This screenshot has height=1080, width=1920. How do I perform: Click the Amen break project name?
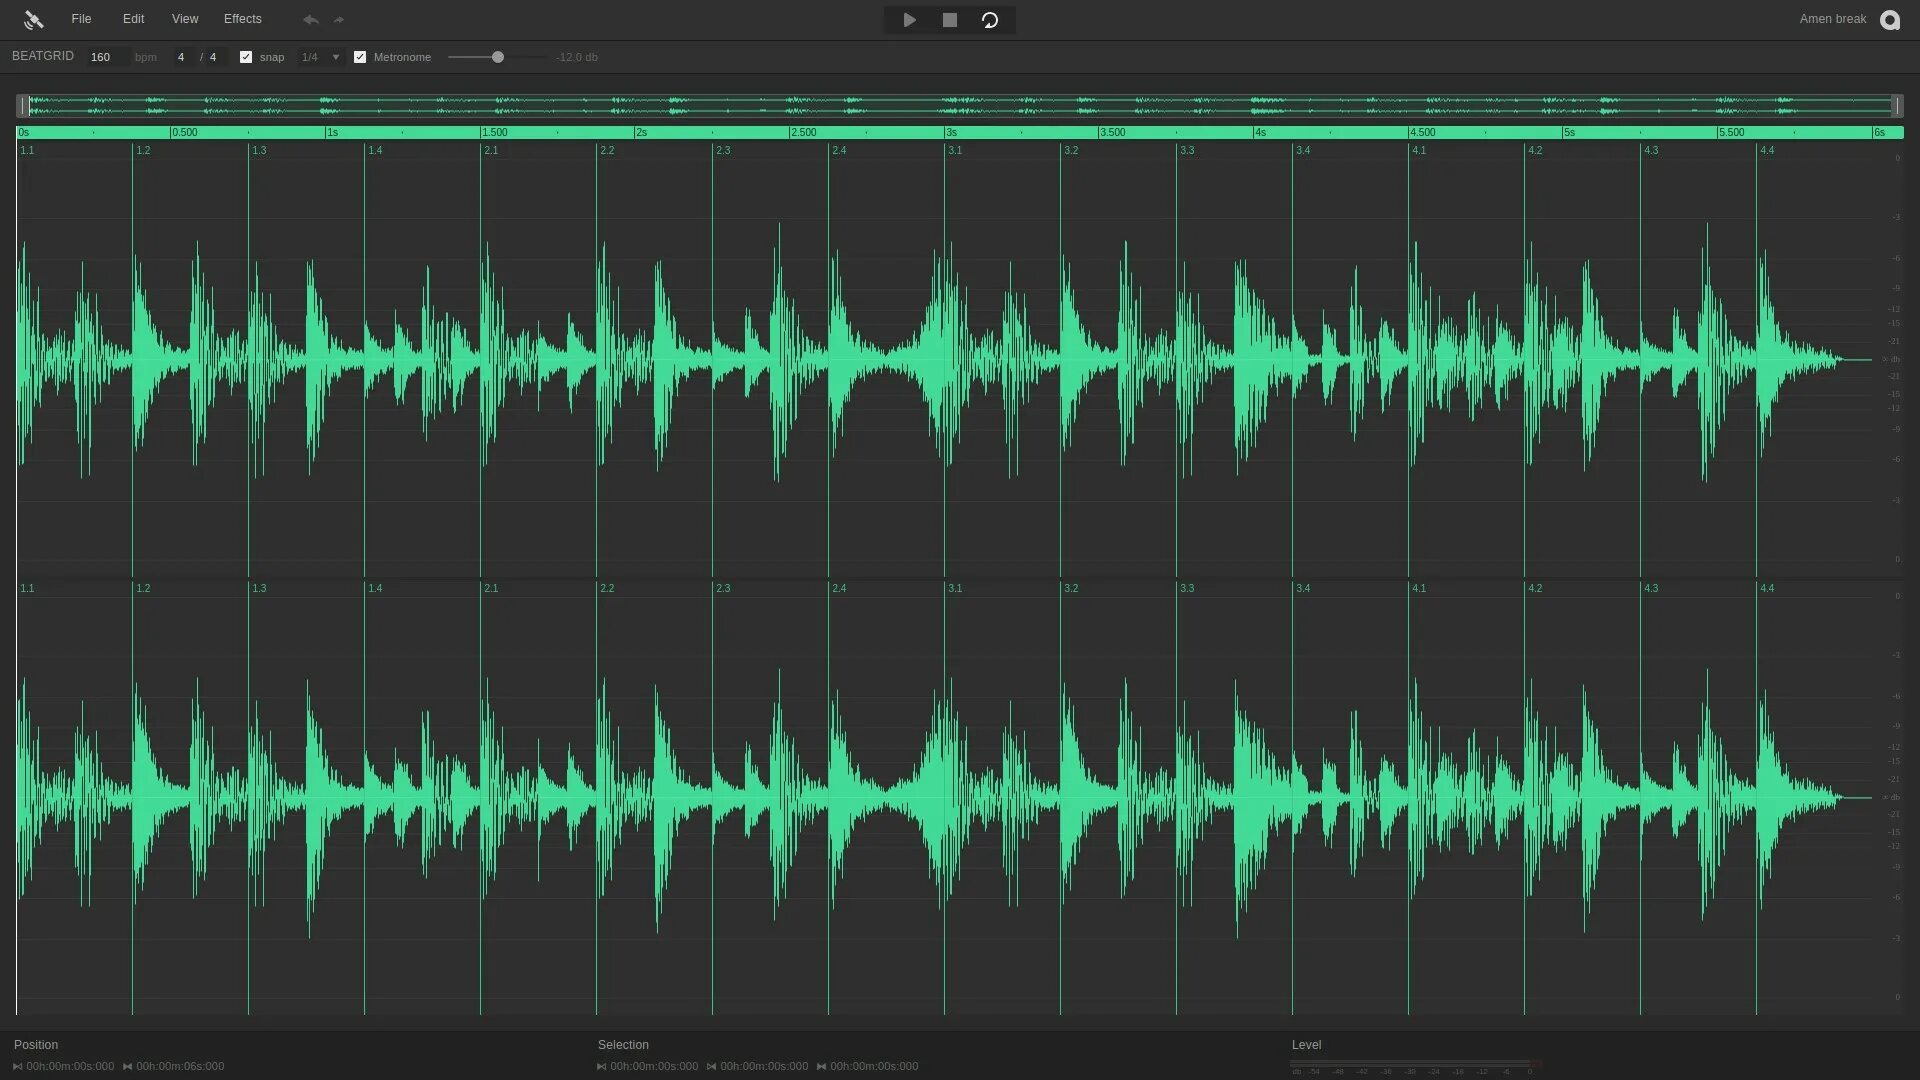coord(1832,19)
